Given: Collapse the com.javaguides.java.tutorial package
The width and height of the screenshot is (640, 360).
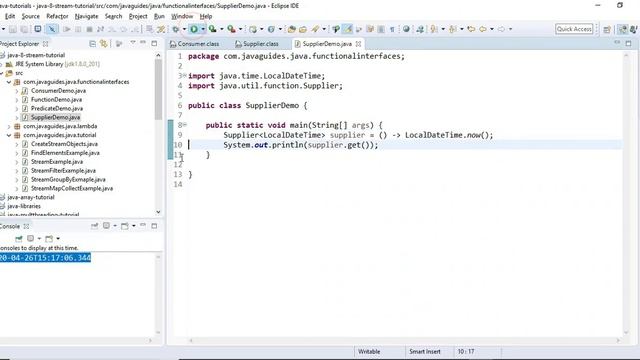Looking at the screenshot, I should point(9,135).
